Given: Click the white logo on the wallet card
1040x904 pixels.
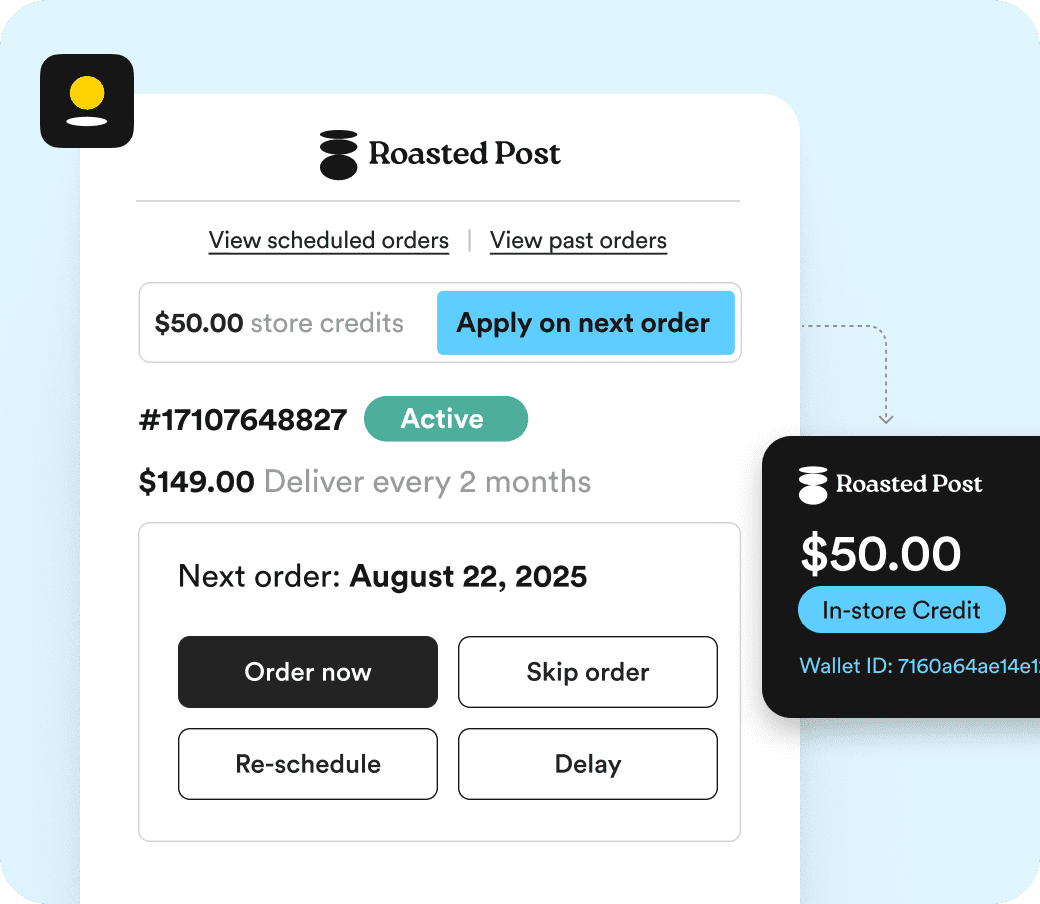Looking at the screenshot, I should click(x=814, y=485).
